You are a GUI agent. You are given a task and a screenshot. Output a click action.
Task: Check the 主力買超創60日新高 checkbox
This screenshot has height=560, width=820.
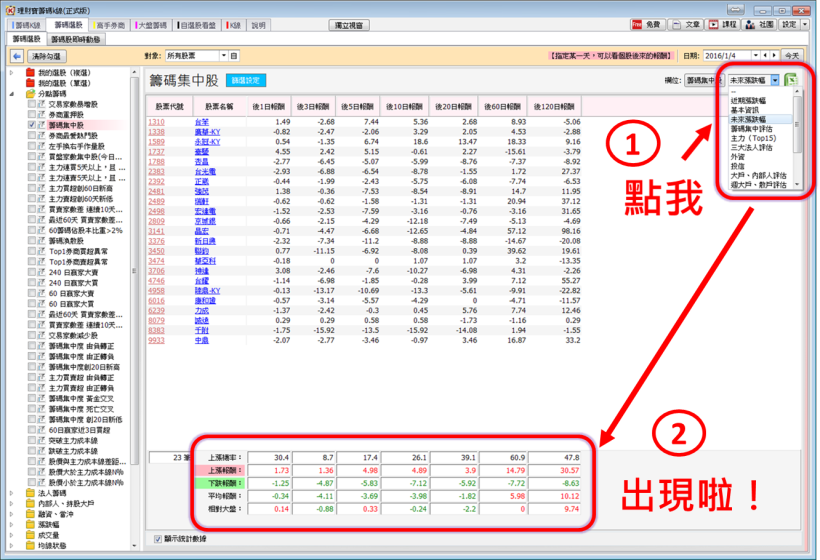tap(32, 188)
